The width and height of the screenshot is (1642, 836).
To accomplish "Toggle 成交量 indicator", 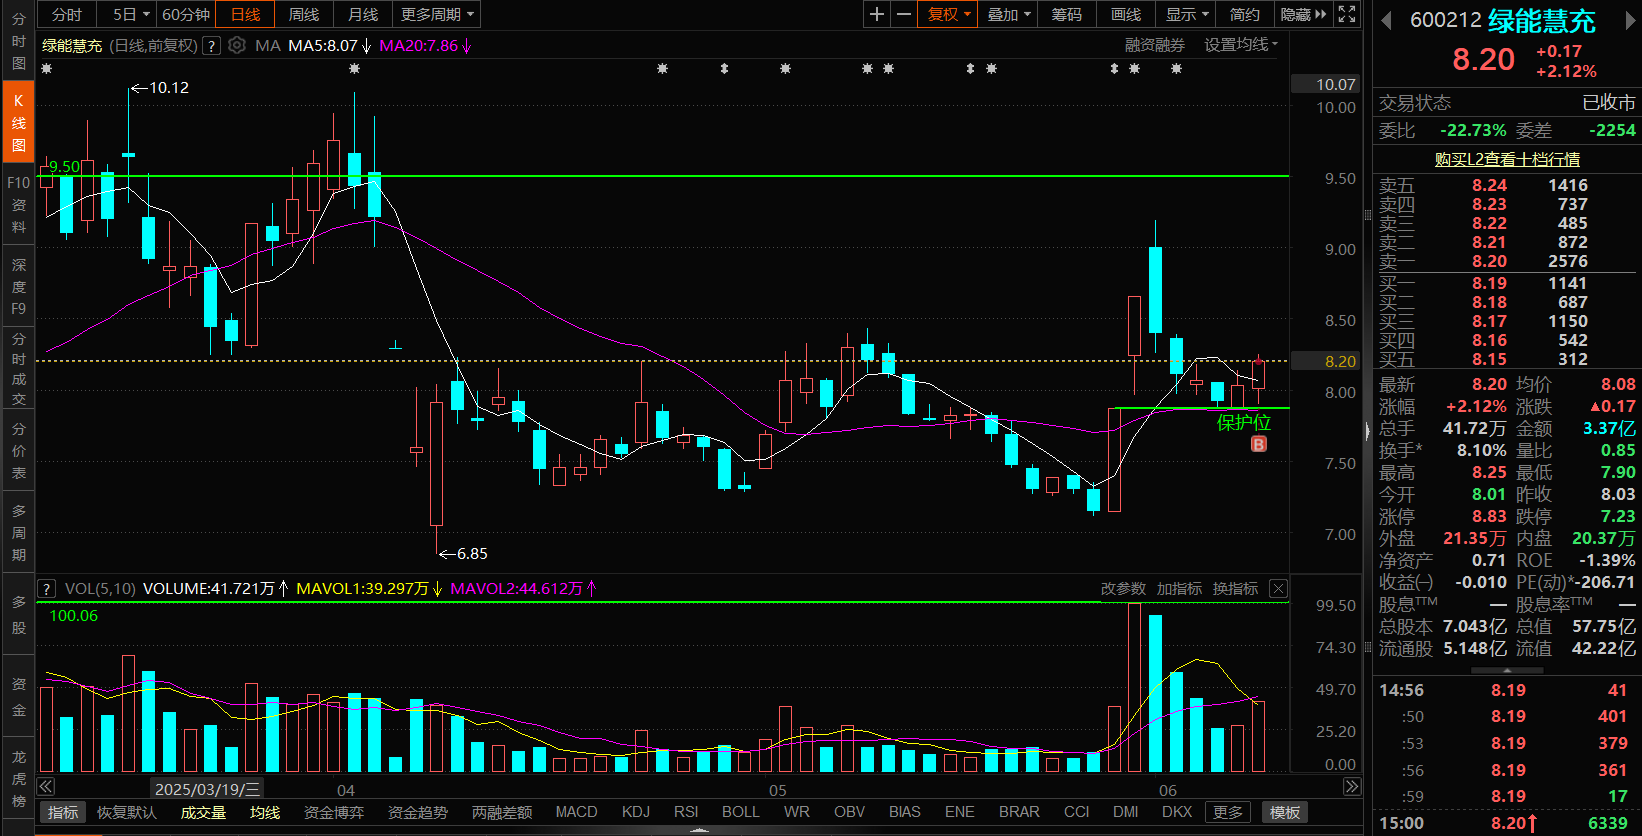I will (x=203, y=812).
